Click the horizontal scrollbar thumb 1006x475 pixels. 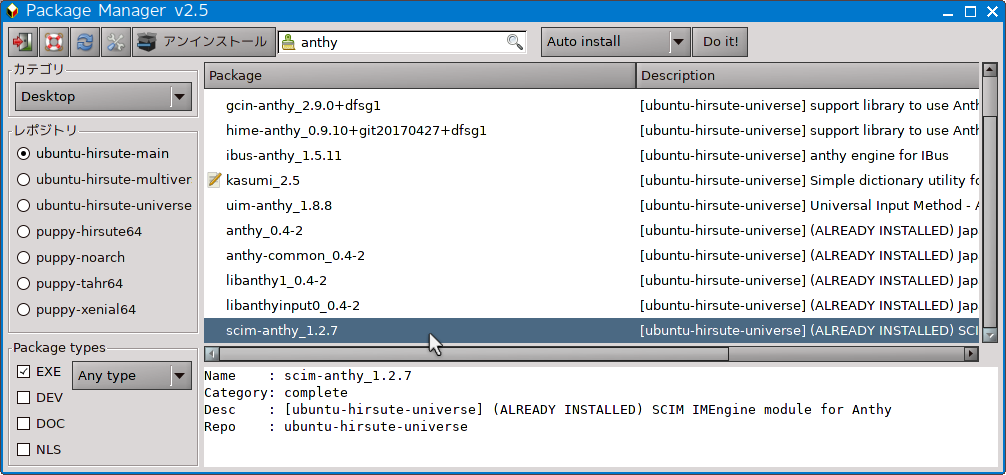[x=473, y=354]
